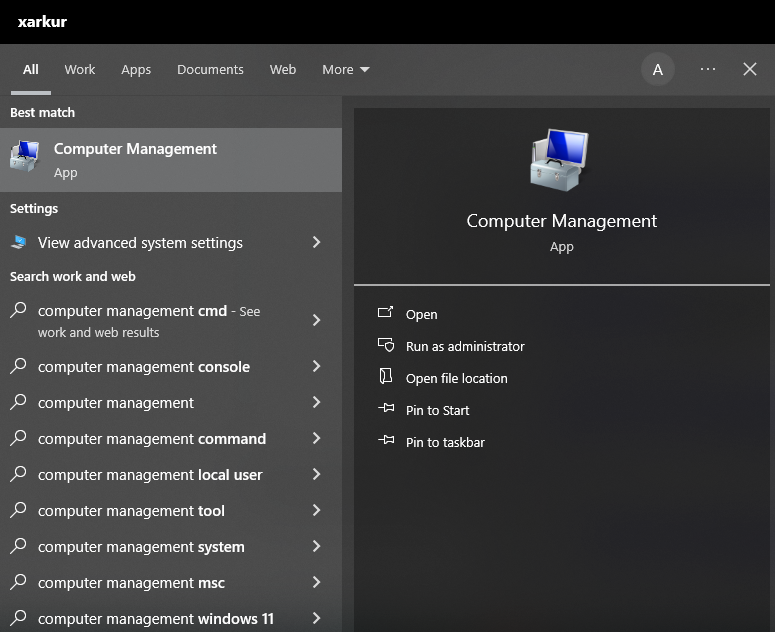
Task: Open the account avatar labeled A
Action: pos(657,70)
